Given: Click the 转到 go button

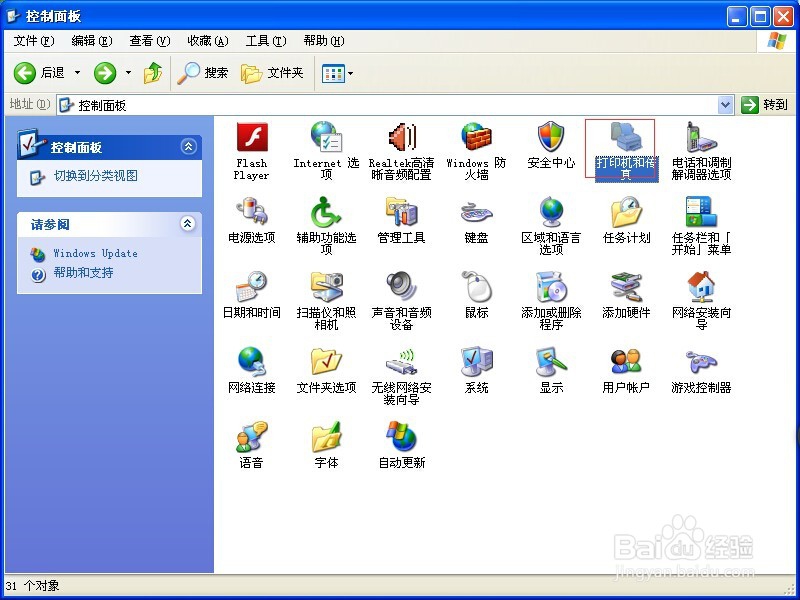Looking at the screenshot, I should tap(764, 105).
